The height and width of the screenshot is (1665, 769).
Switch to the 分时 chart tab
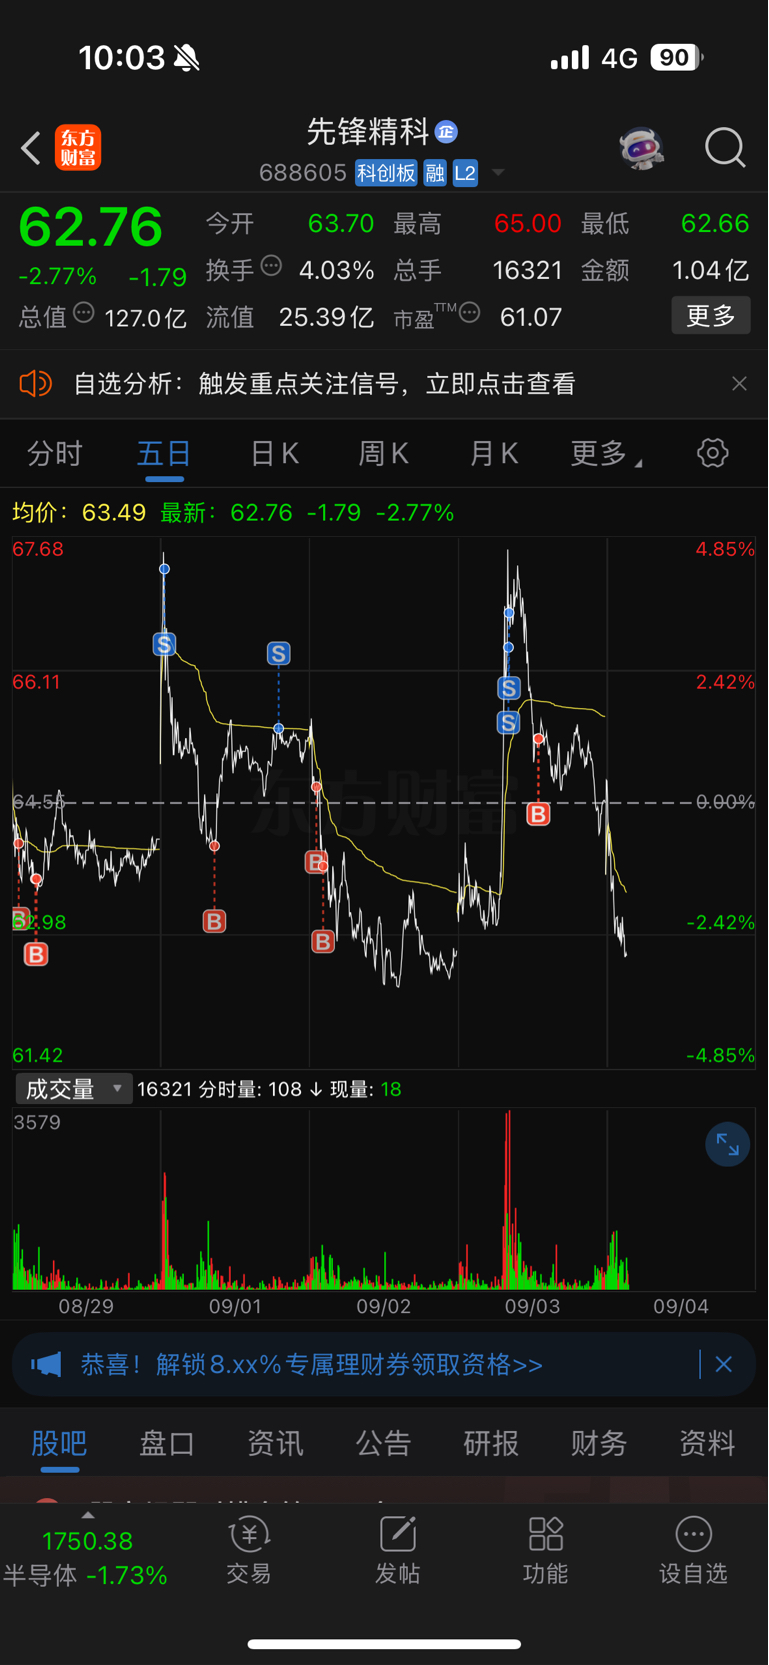[x=55, y=454]
